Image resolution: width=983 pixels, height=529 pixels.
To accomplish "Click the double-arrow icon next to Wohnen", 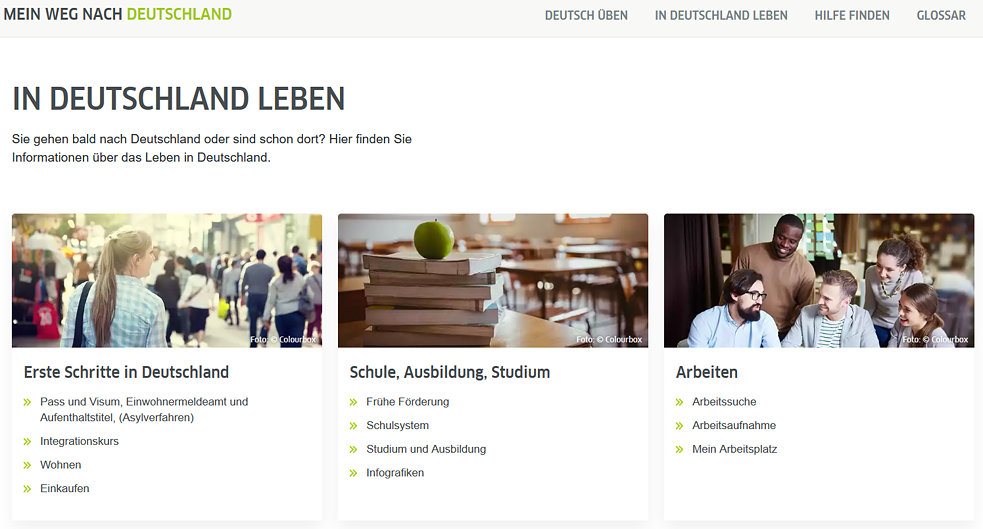I will pos(27,466).
